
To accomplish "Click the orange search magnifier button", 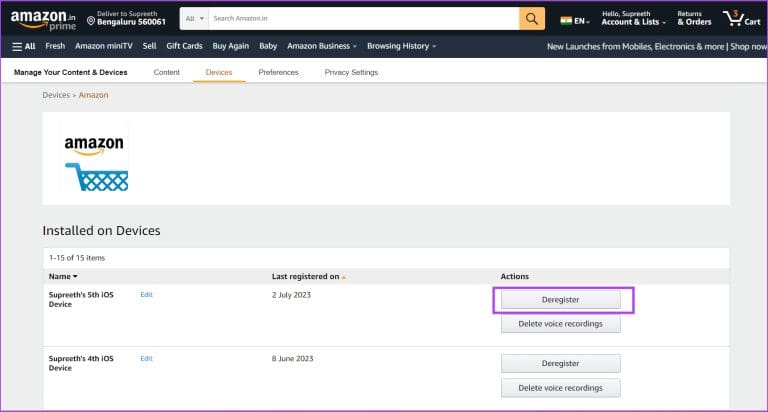I will tap(531, 19).
